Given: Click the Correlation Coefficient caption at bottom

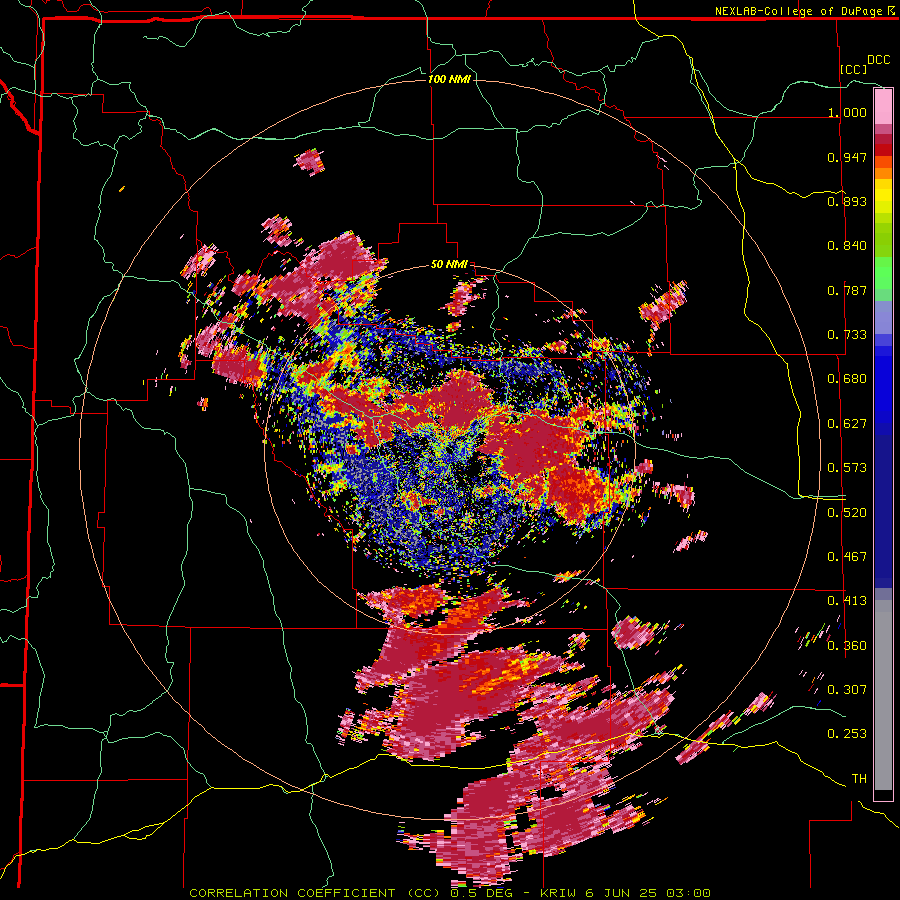Looking at the screenshot, I should (x=449, y=893).
